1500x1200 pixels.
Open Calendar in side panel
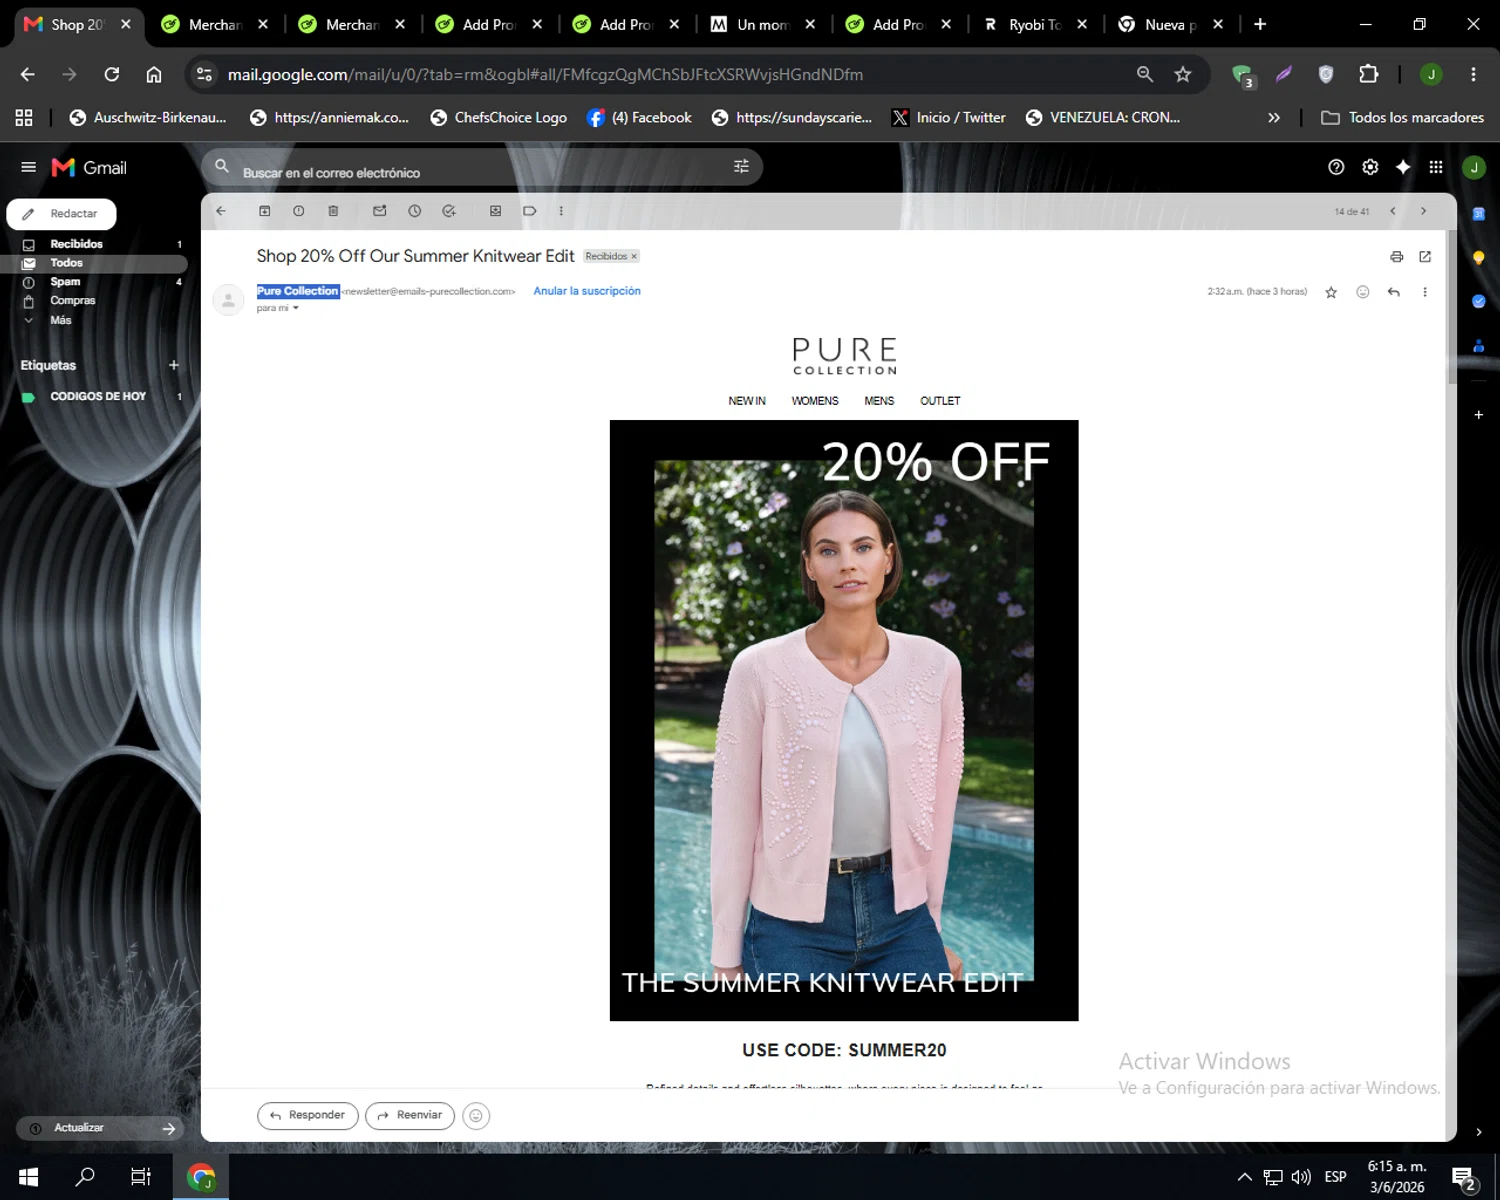(x=1478, y=213)
